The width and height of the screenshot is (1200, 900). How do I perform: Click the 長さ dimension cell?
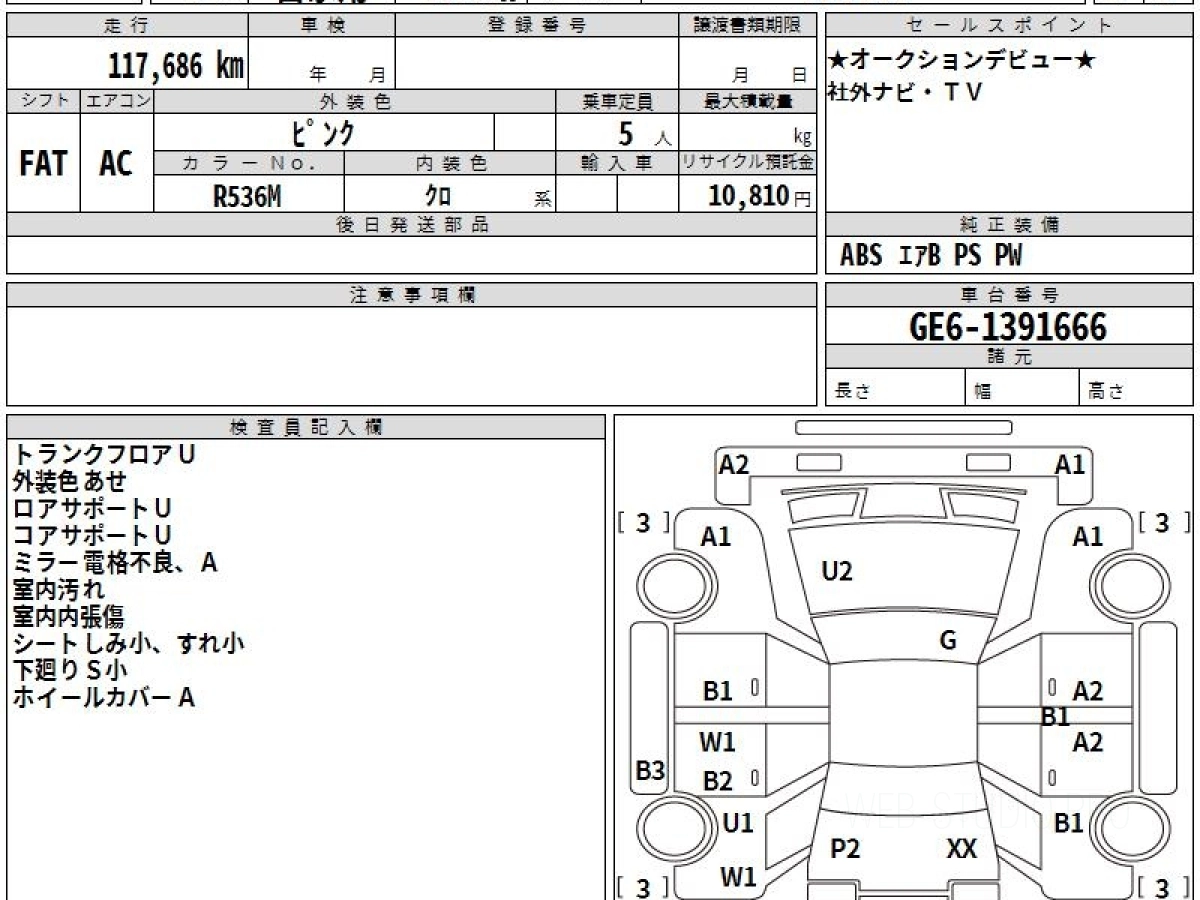[x=896, y=388]
